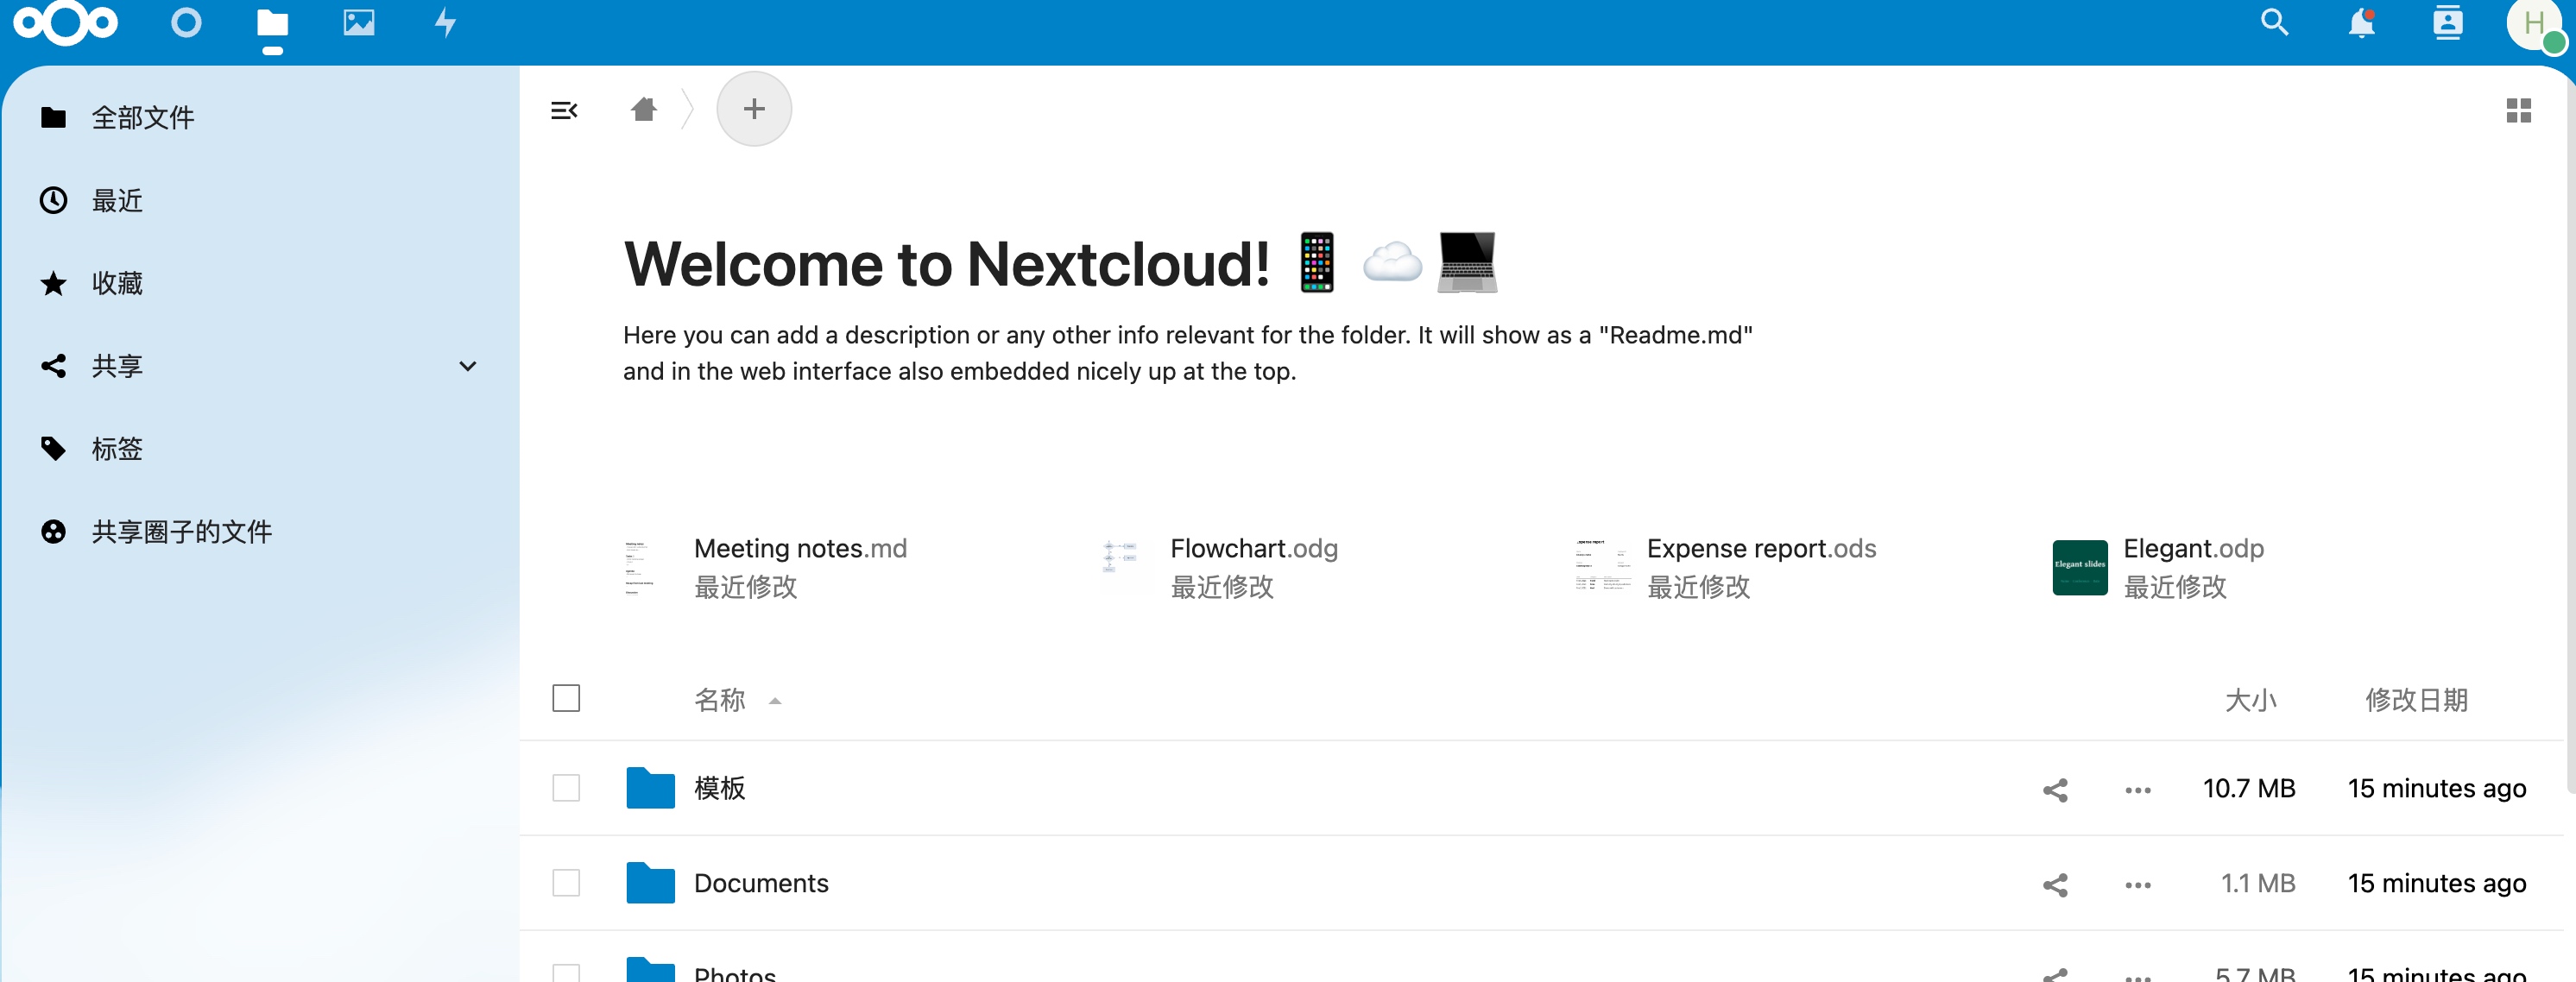Image resolution: width=2576 pixels, height=982 pixels.
Task: Open the search magnifier
Action: [2275, 22]
